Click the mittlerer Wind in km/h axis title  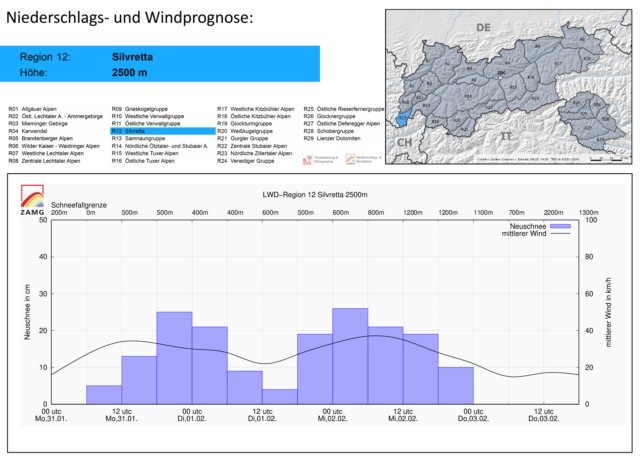[608, 312]
